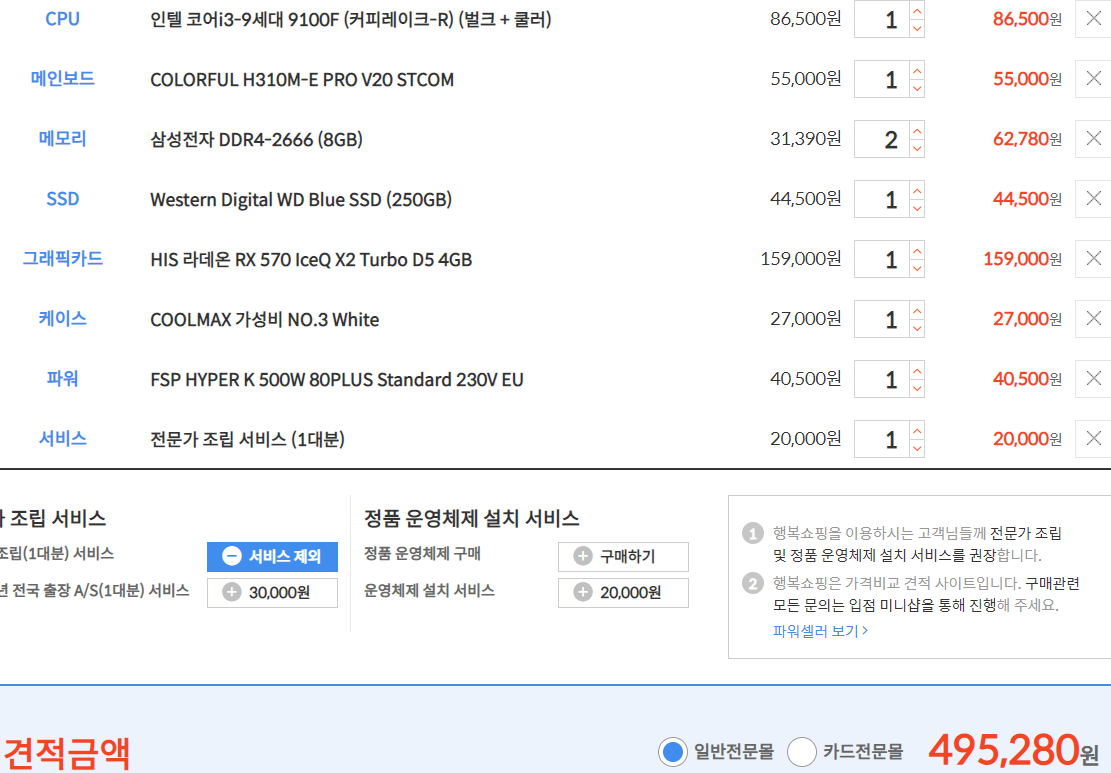The image size is (1111, 773).
Task: Increase 서비스 quantity with up arrow
Action: 917,431
